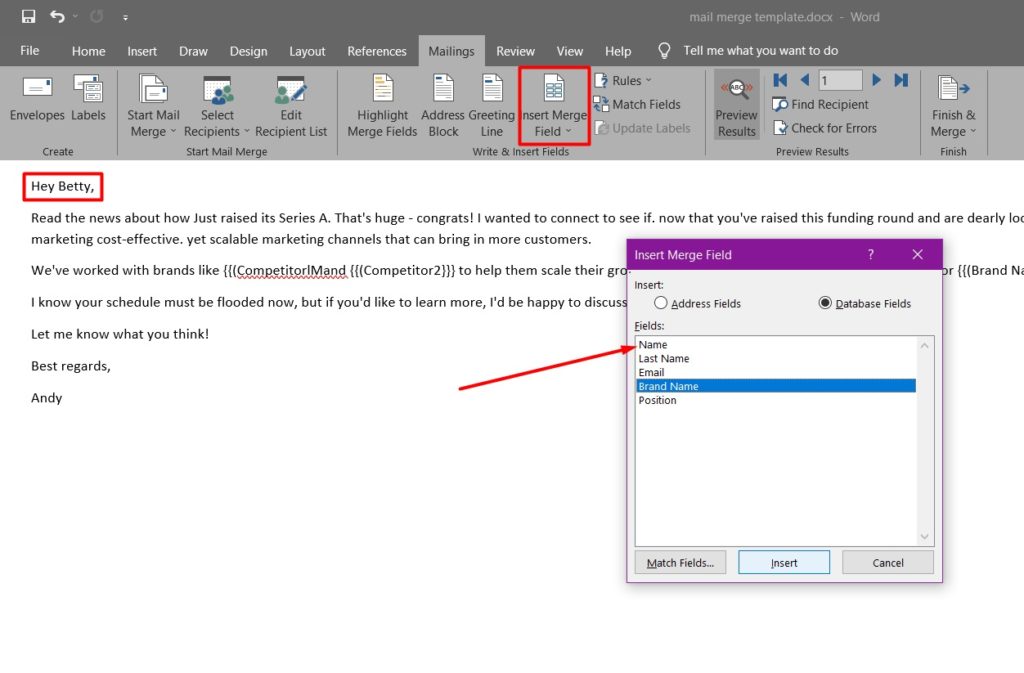Click the 'Andy' signature line
Screen dimensions: 1024x673
coord(46,398)
